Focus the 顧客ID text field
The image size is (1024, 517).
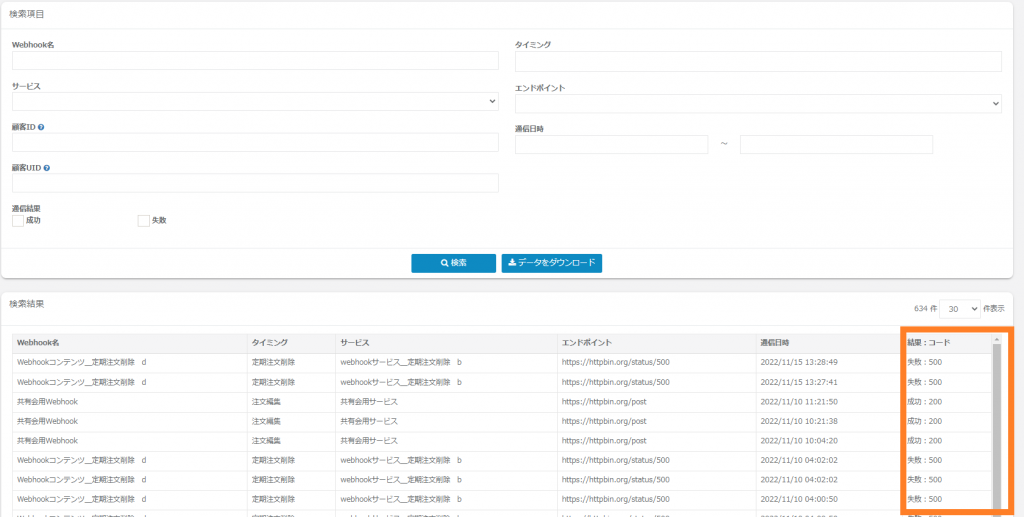pyautogui.click(x=255, y=143)
